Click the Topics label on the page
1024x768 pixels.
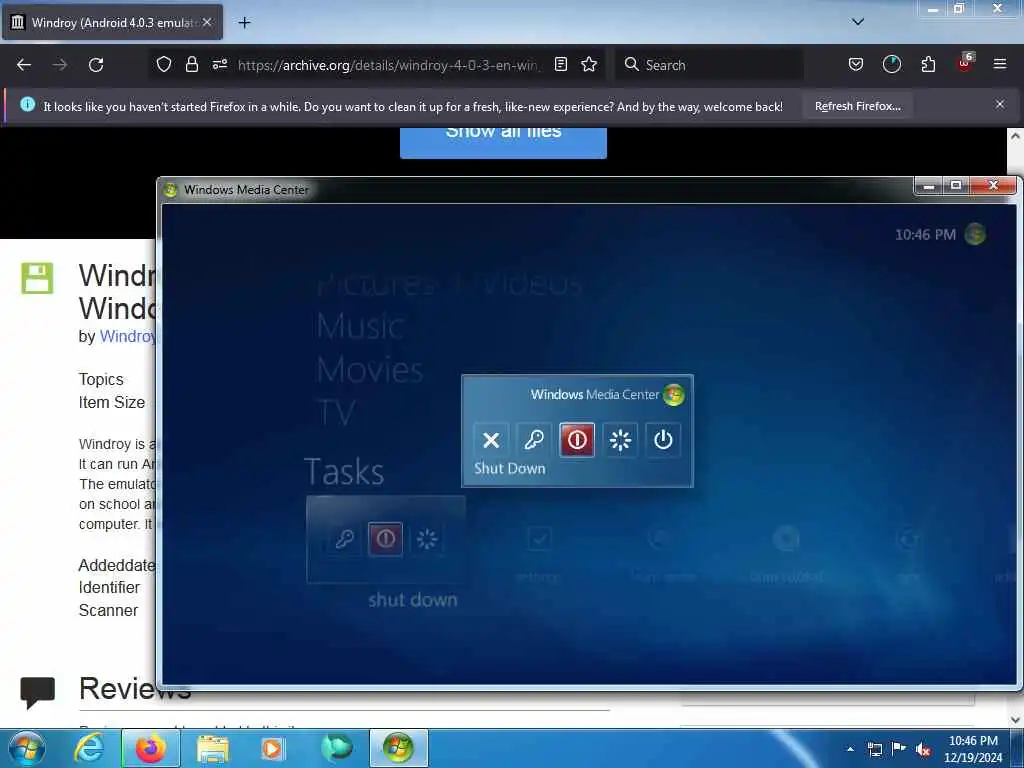point(101,379)
